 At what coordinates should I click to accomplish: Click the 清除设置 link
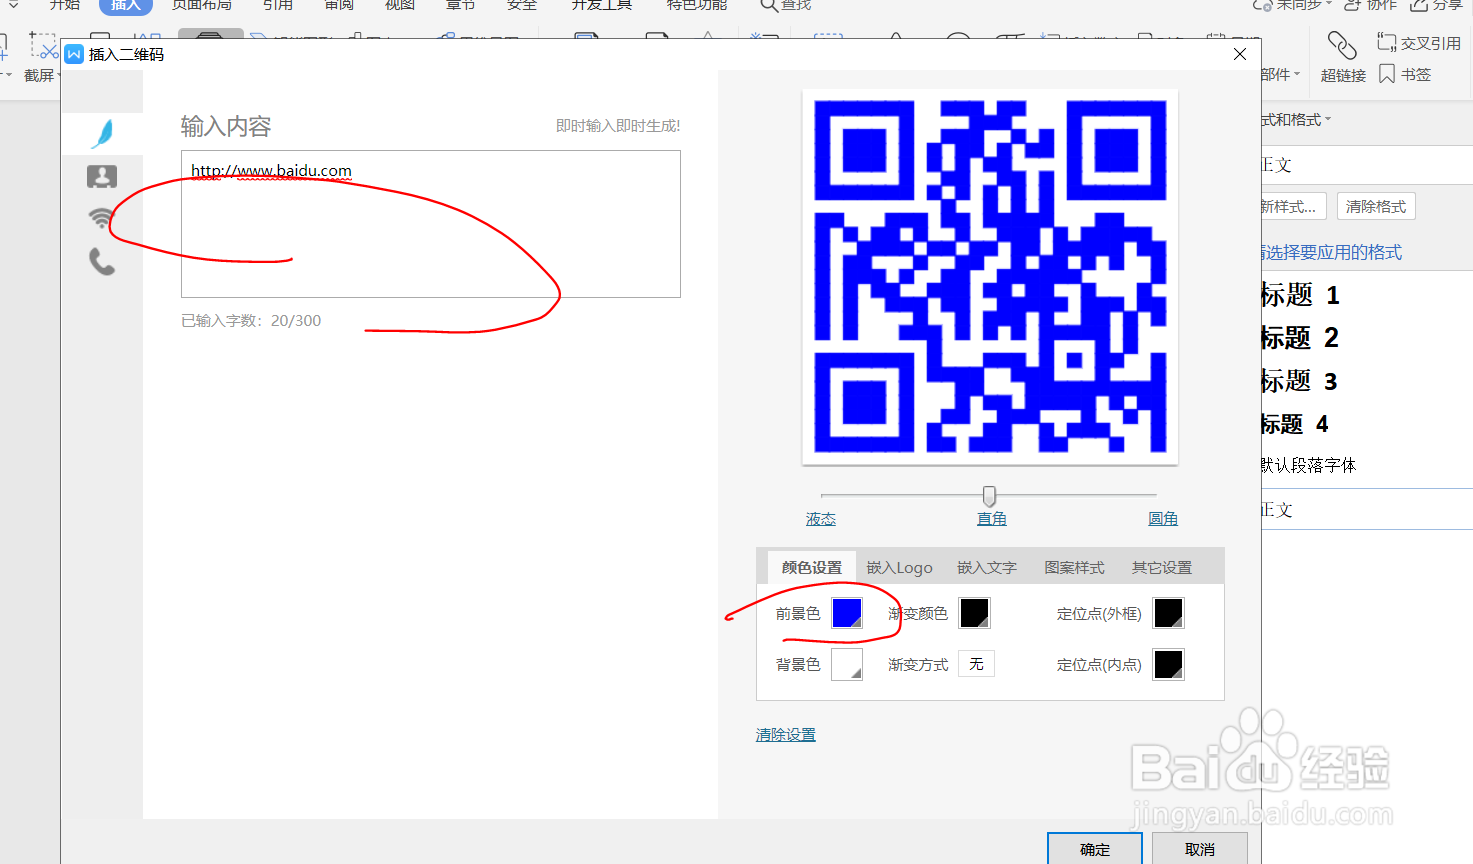pyautogui.click(x=786, y=735)
